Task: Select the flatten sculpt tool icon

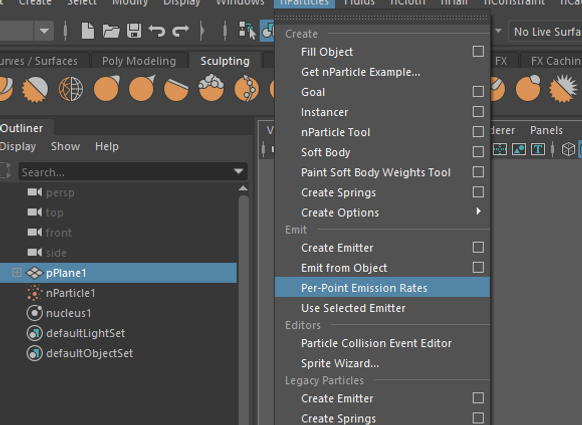Action: click(x=176, y=89)
